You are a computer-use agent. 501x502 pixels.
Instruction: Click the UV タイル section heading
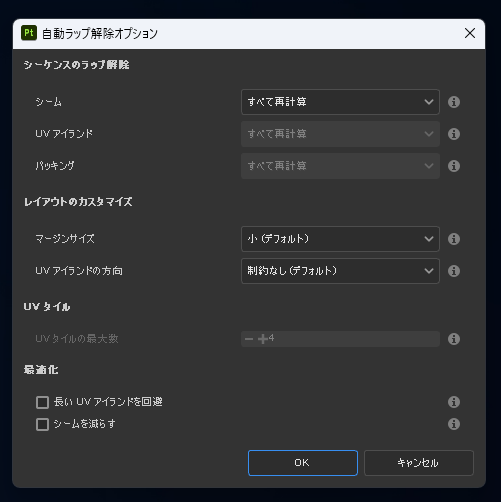[47, 307]
